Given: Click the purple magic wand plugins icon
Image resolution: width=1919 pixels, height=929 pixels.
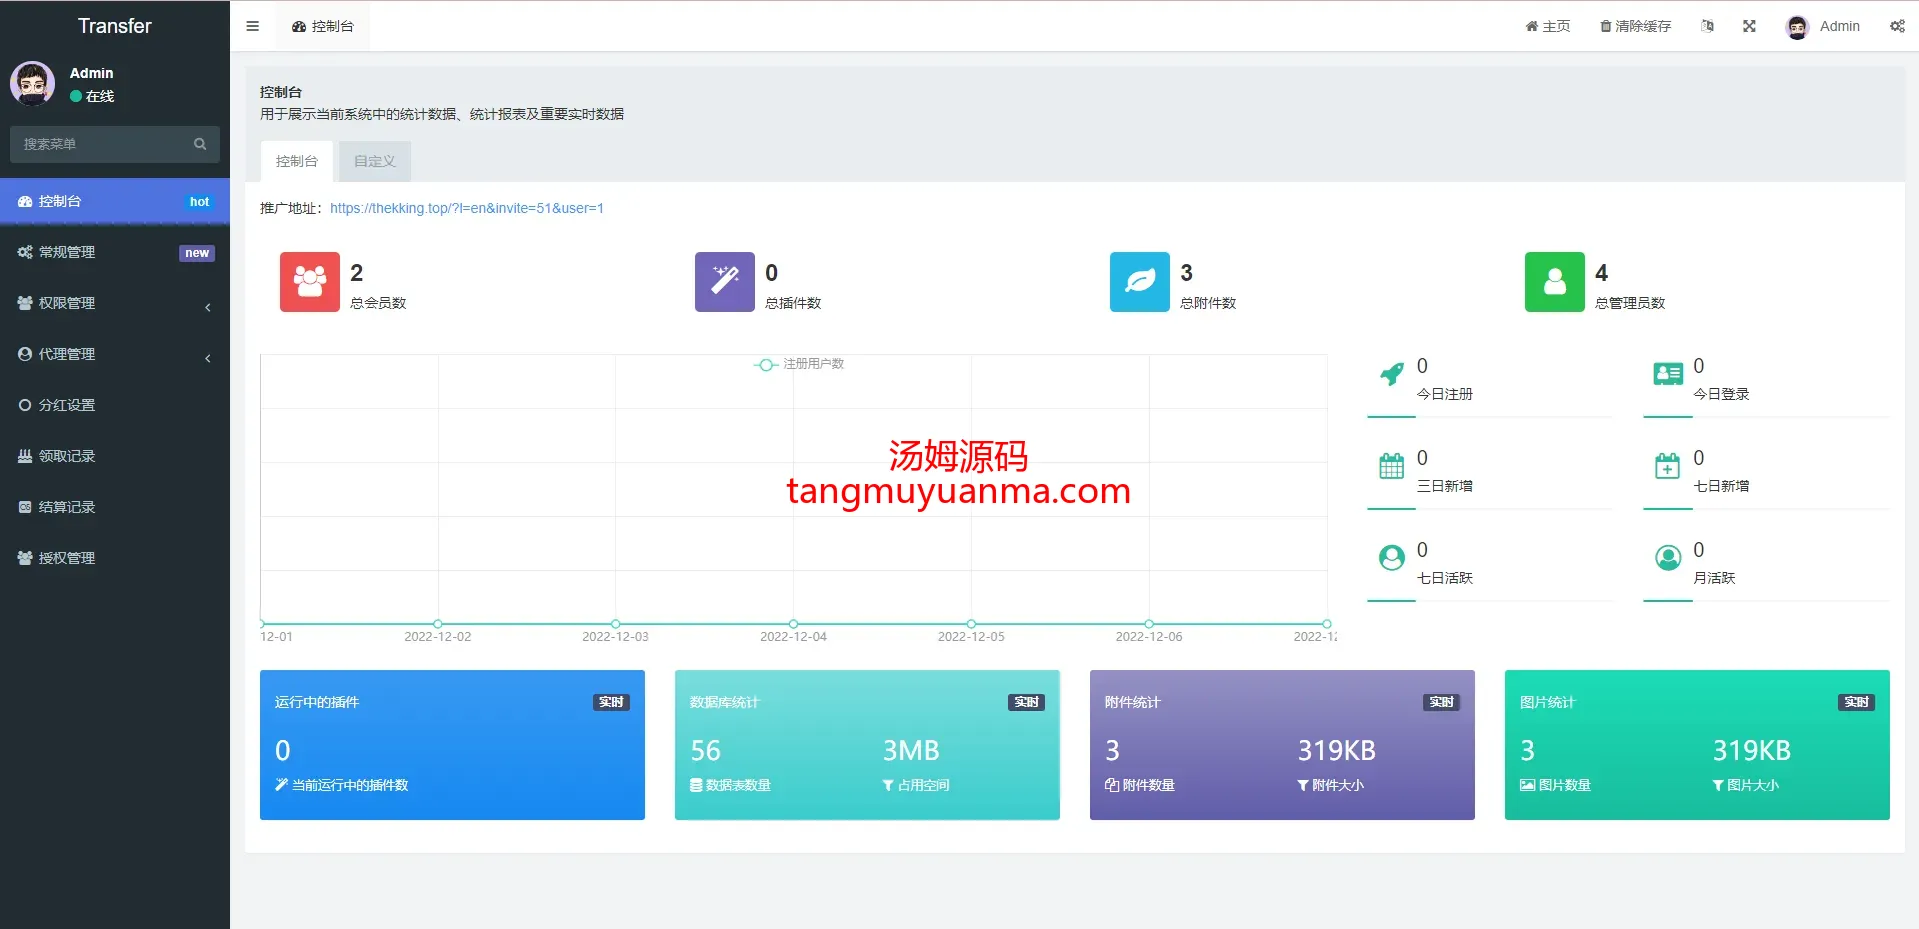Looking at the screenshot, I should coord(724,282).
